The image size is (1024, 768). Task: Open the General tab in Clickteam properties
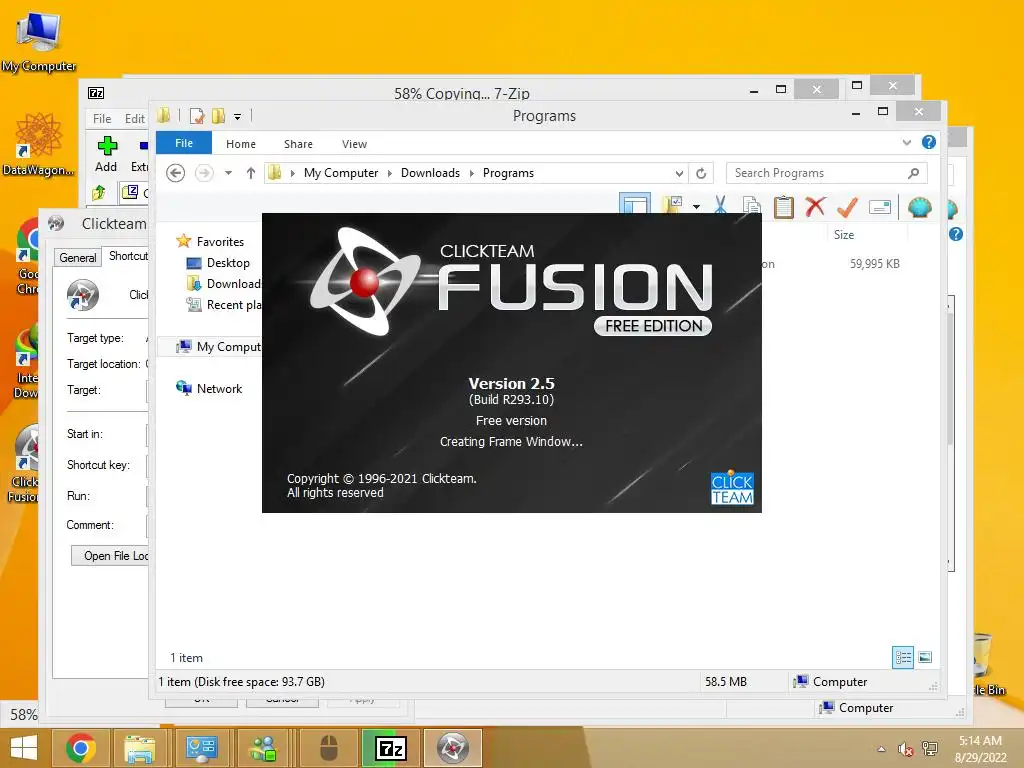[x=78, y=257]
